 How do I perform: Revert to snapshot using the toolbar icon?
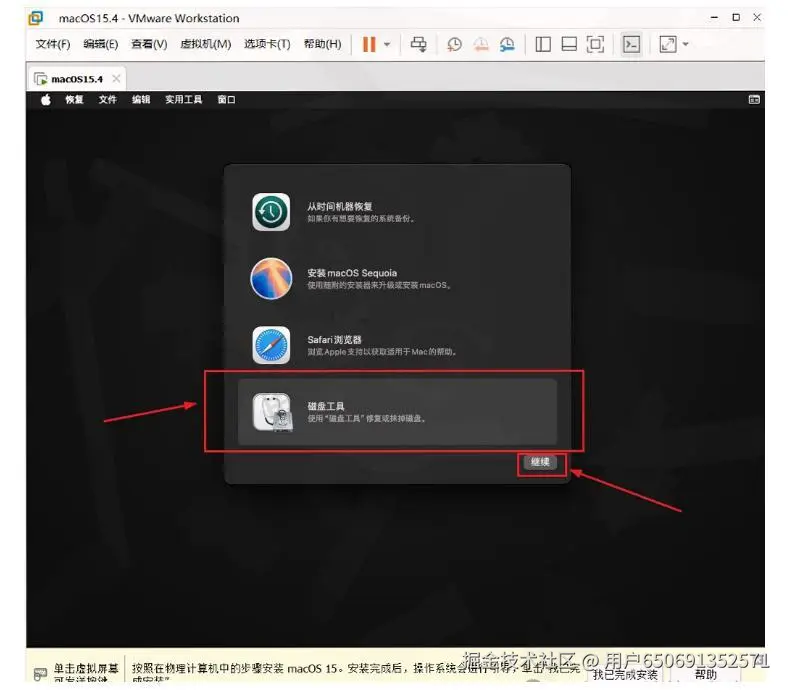tap(481, 44)
